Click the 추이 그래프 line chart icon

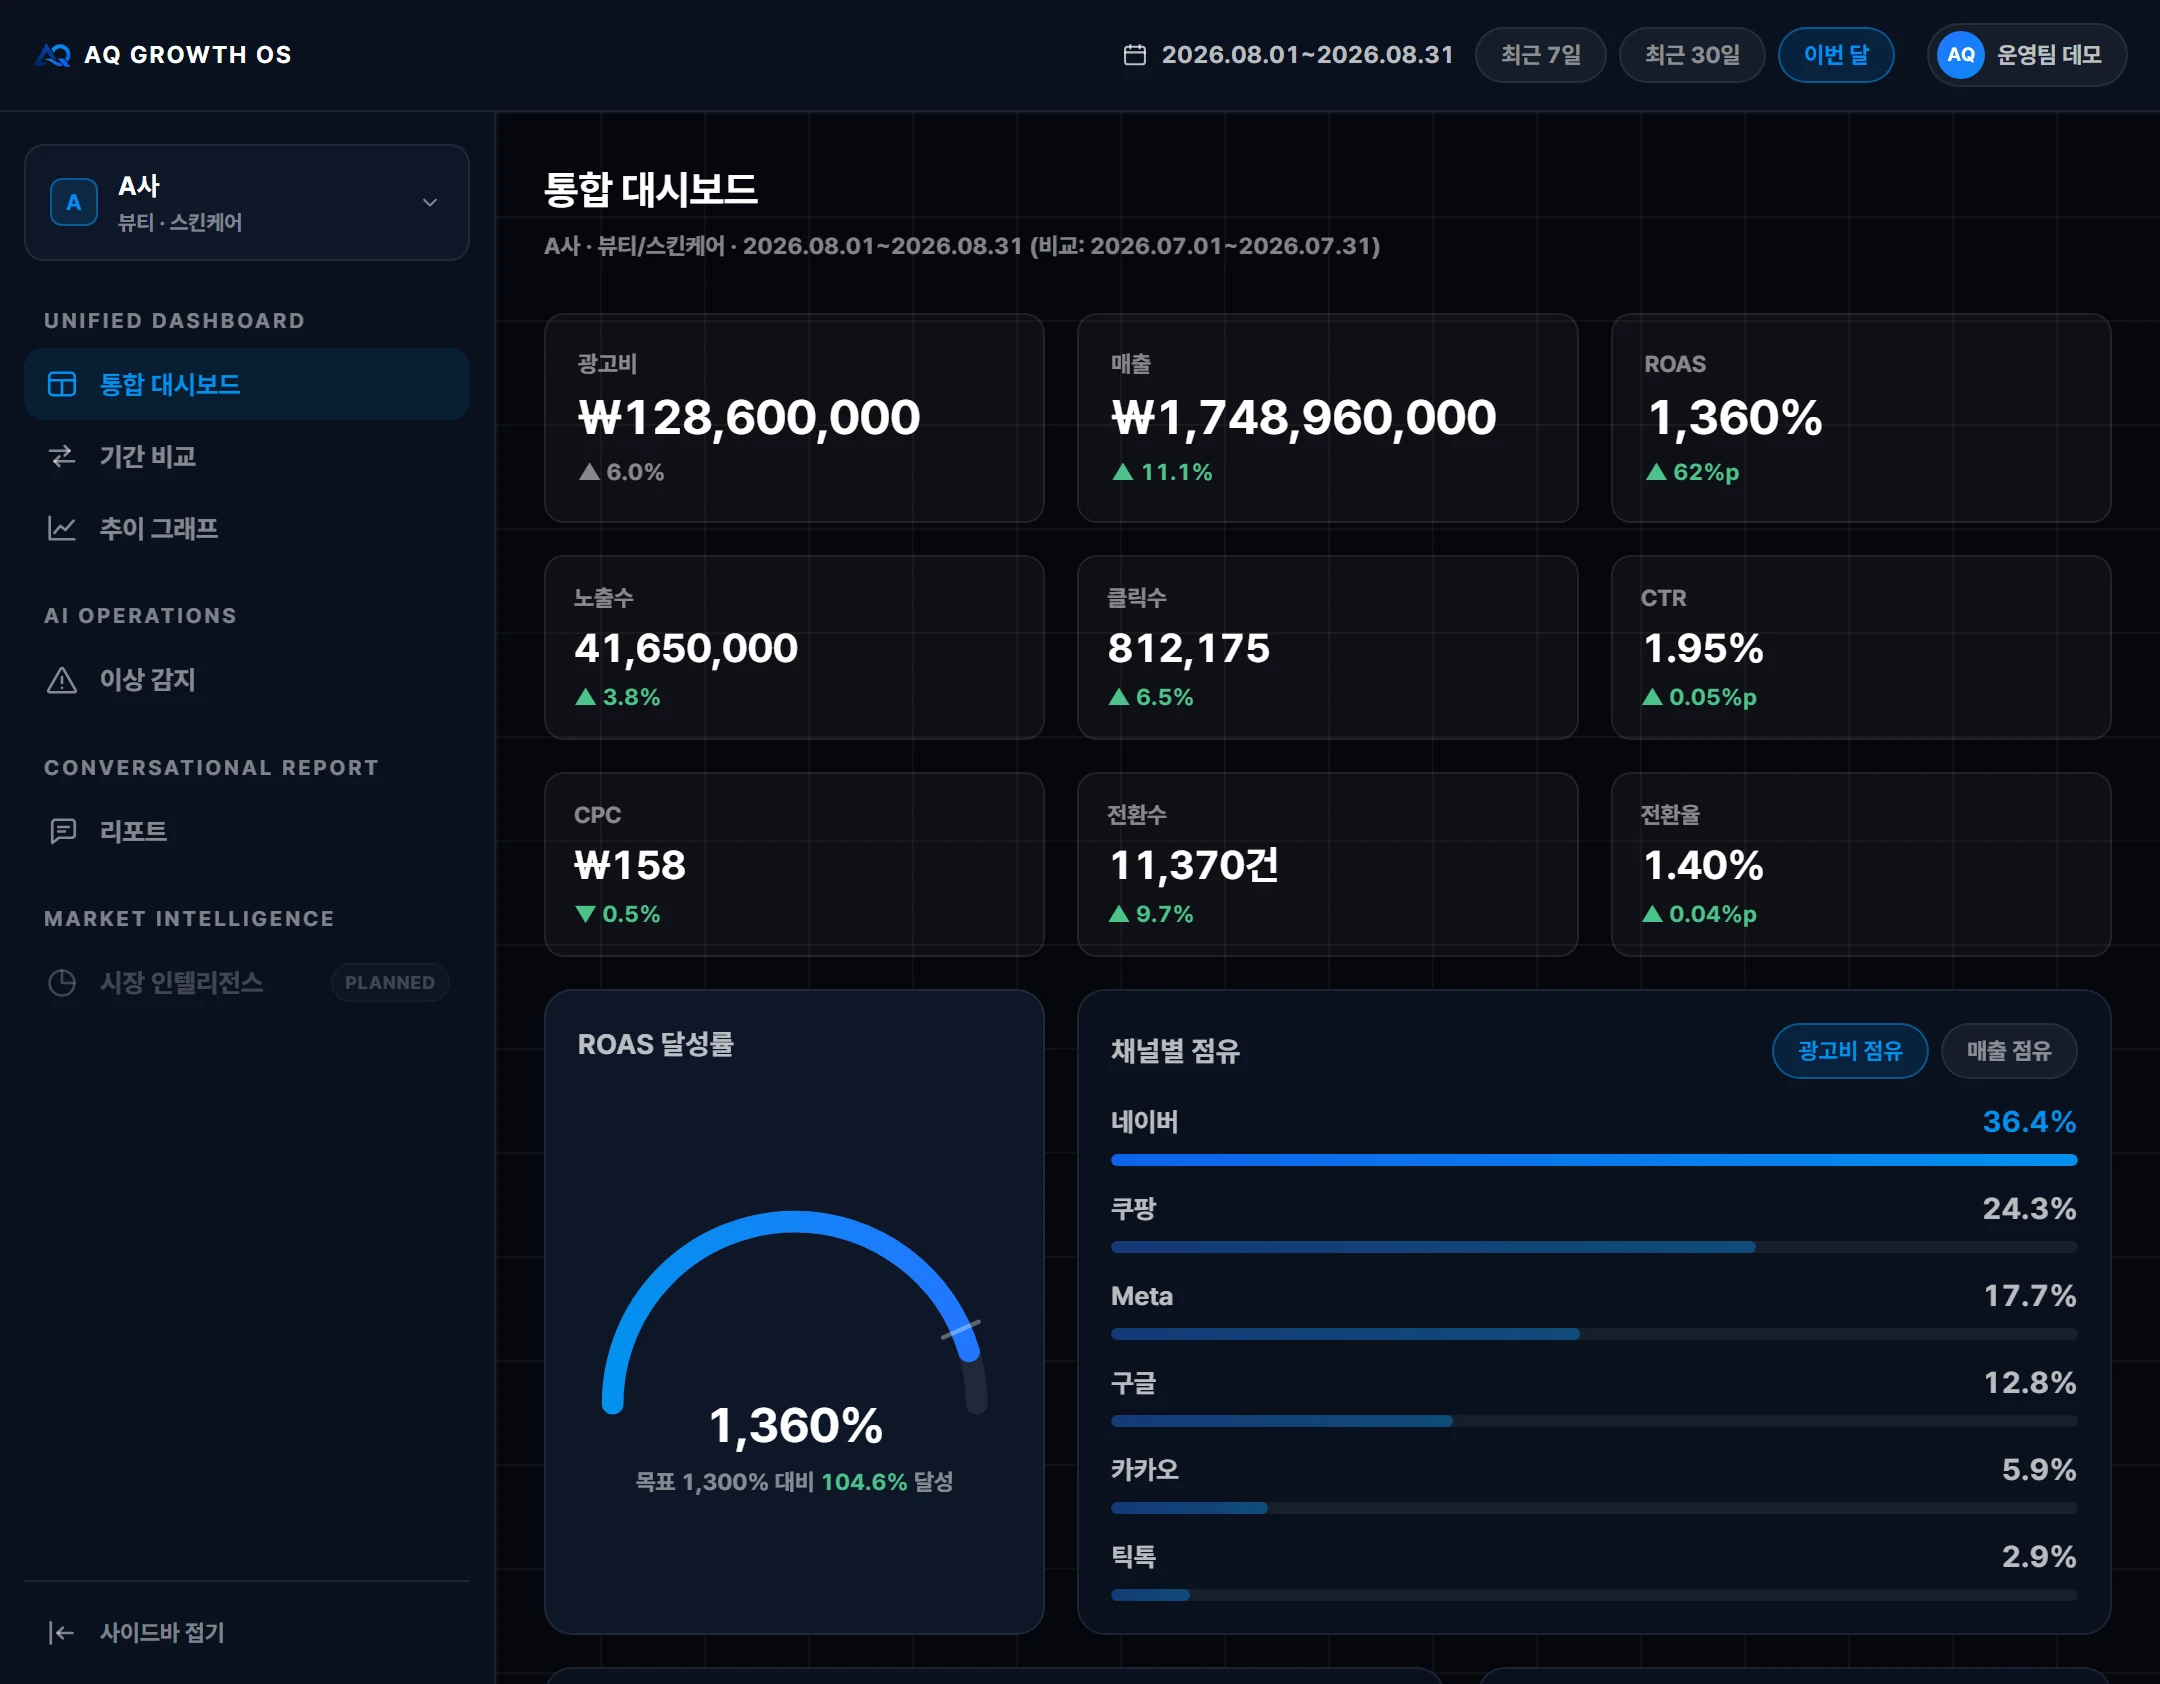click(62, 528)
